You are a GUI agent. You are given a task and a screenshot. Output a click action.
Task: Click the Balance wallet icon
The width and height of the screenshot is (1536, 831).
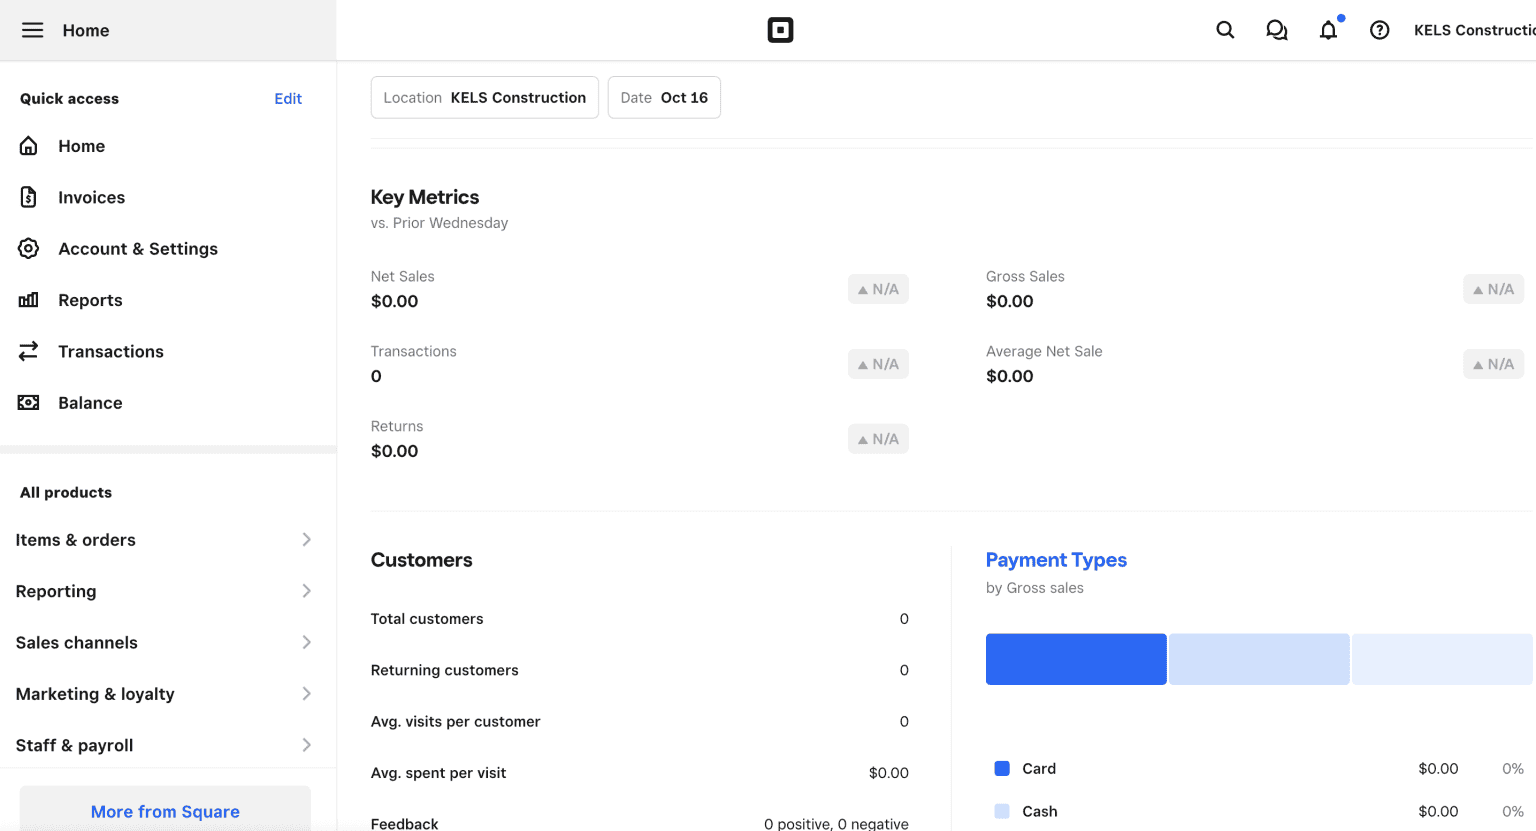click(x=28, y=402)
